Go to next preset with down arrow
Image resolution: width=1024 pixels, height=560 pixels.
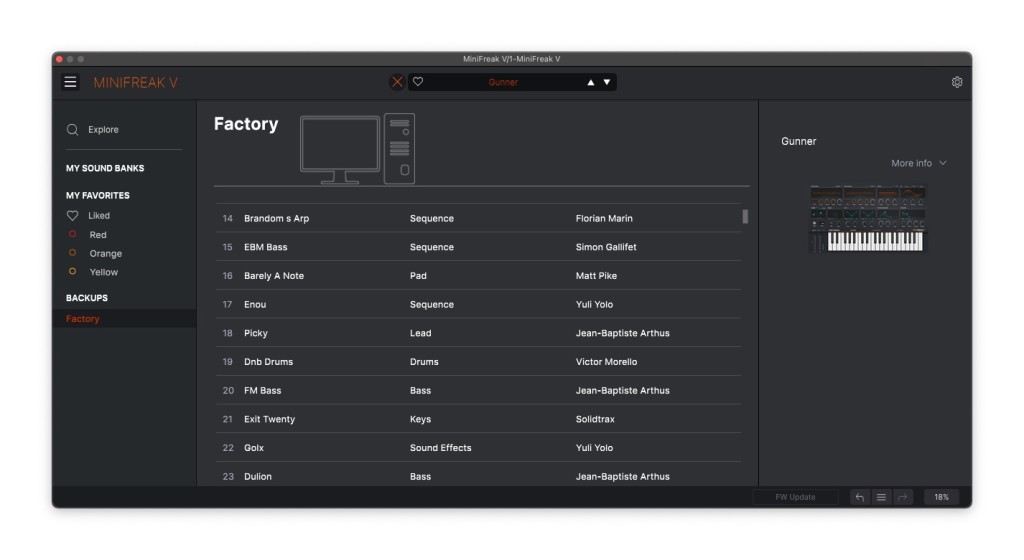click(x=607, y=82)
